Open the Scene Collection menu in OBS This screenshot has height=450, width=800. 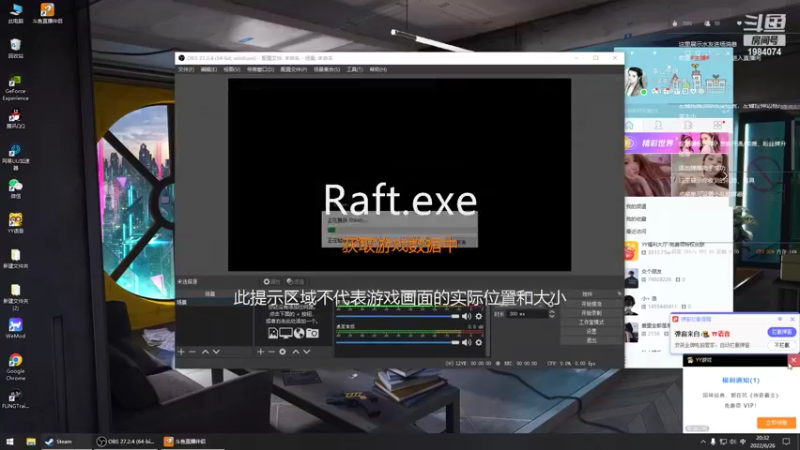(x=327, y=69)
